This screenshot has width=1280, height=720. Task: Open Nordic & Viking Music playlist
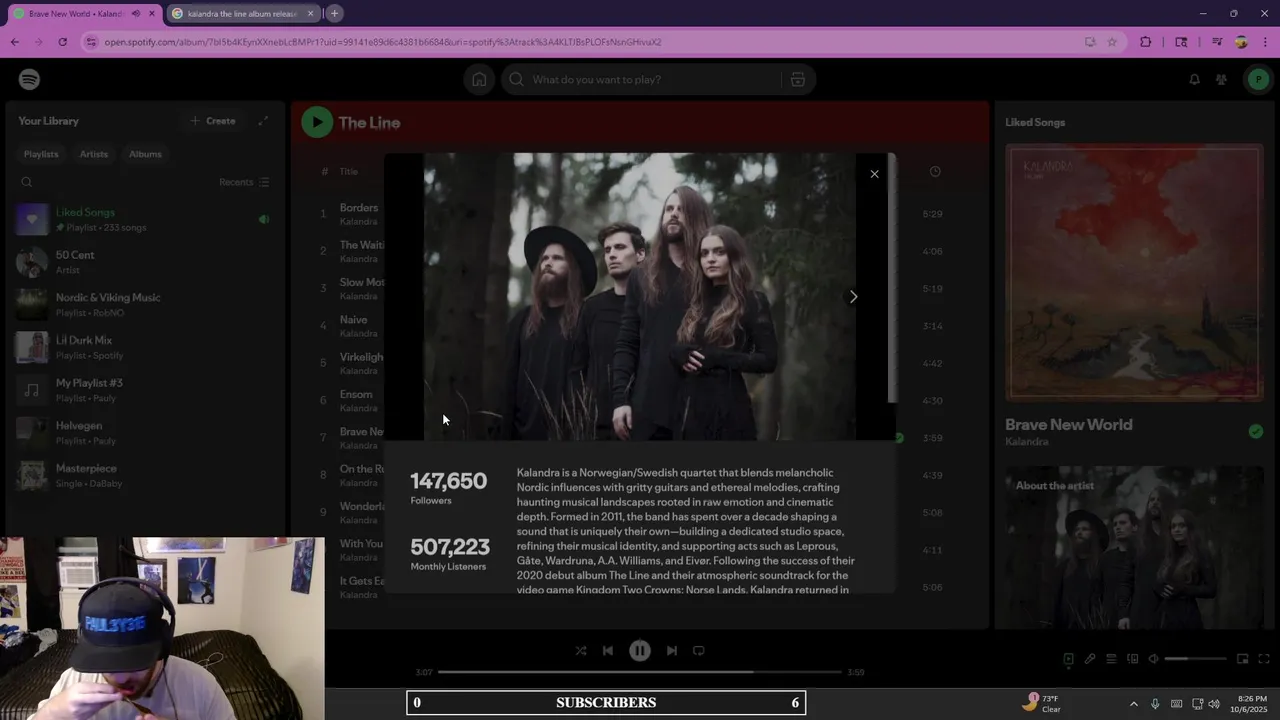pos(143,305)
